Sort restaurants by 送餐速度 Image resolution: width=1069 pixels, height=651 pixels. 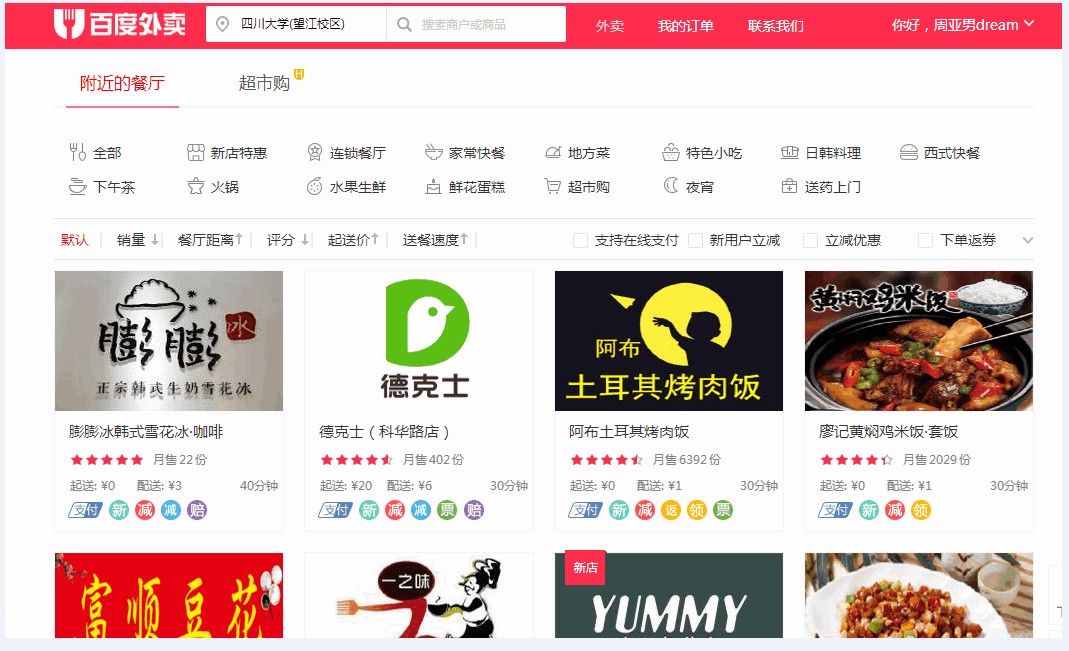pos(435,240)
